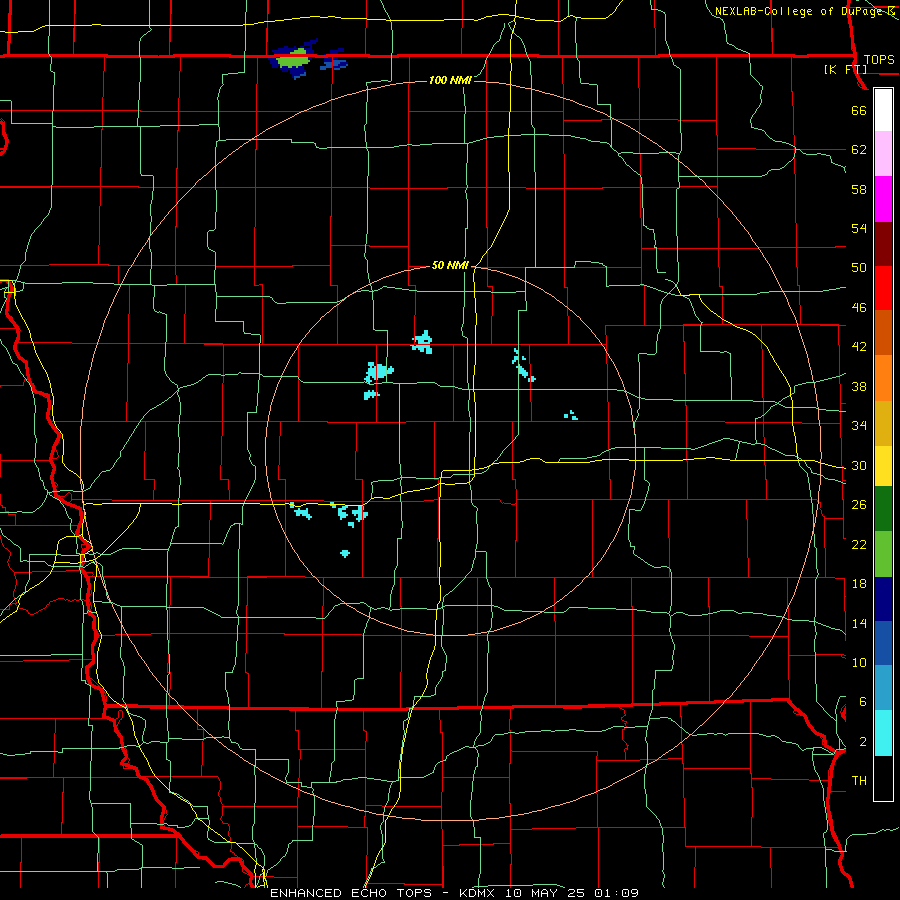Click the "100 NMI" range ring label
Viewport: 900px width, 900px height.
coord(450,80)
